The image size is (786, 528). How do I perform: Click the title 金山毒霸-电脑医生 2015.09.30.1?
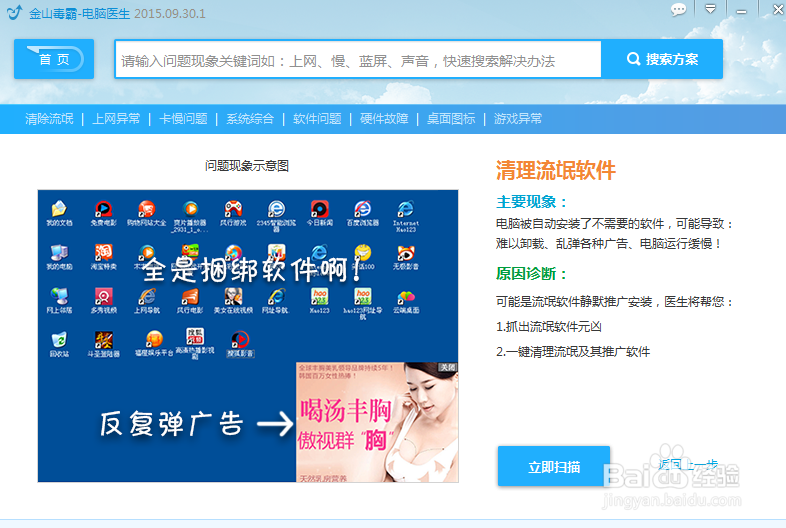pos(117,14)
